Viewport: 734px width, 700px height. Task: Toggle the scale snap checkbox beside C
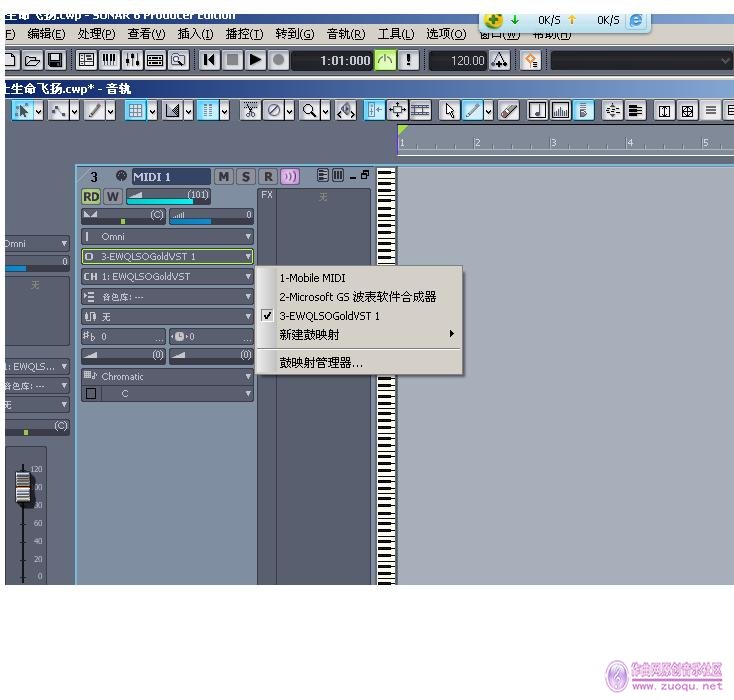[91, 394]
